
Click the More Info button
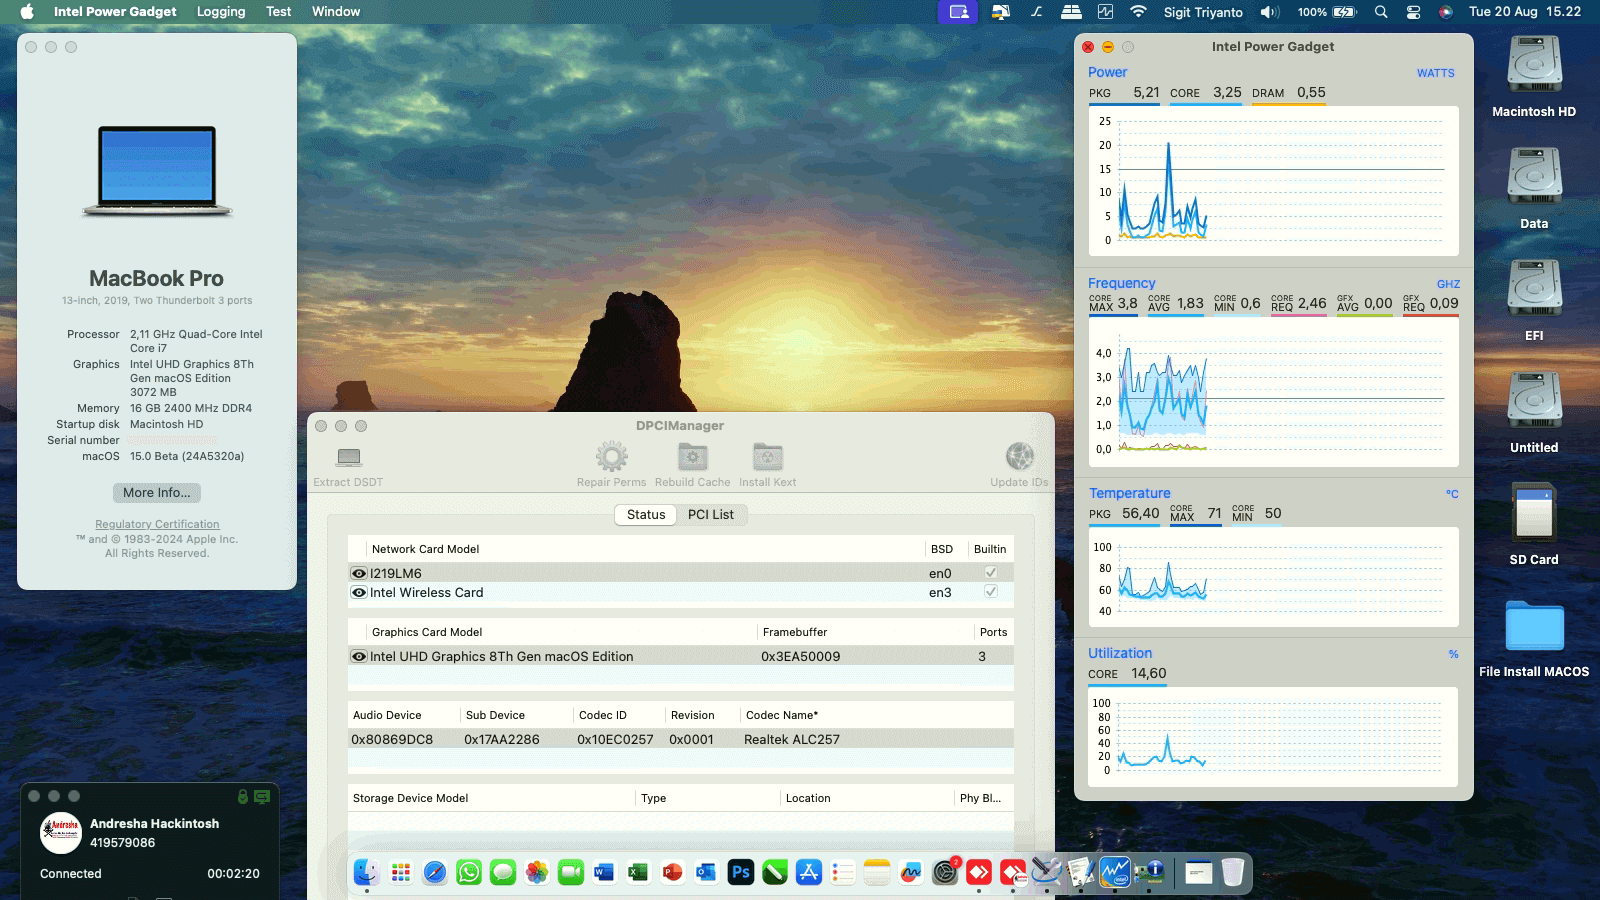tap(156, 492)
